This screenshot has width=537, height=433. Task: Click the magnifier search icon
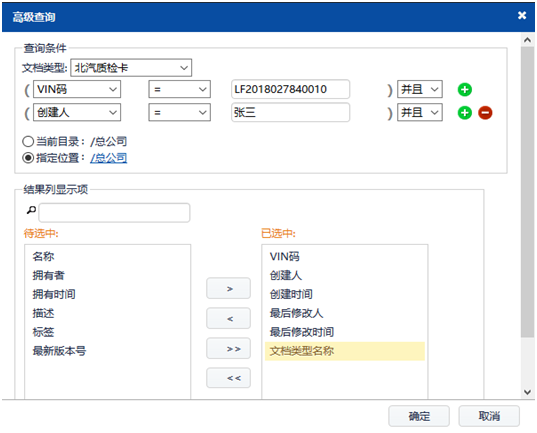tap(31, 210)
